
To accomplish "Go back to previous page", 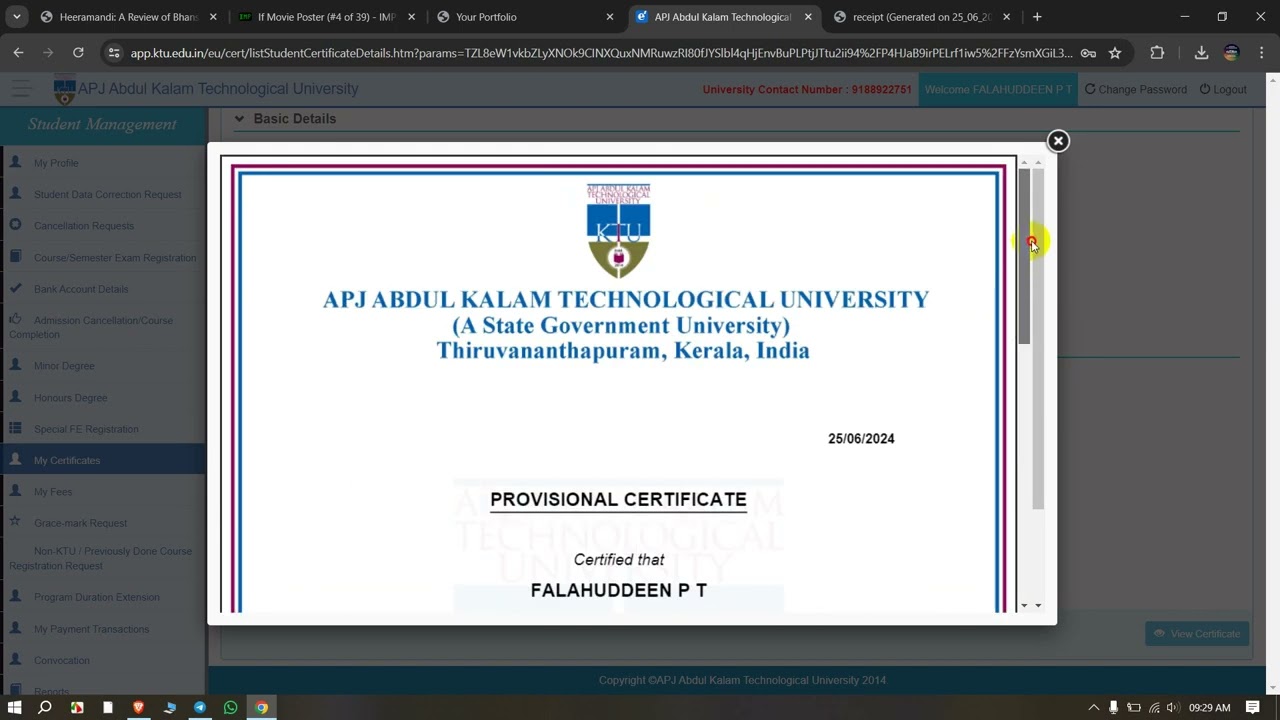I will (18, 53).
